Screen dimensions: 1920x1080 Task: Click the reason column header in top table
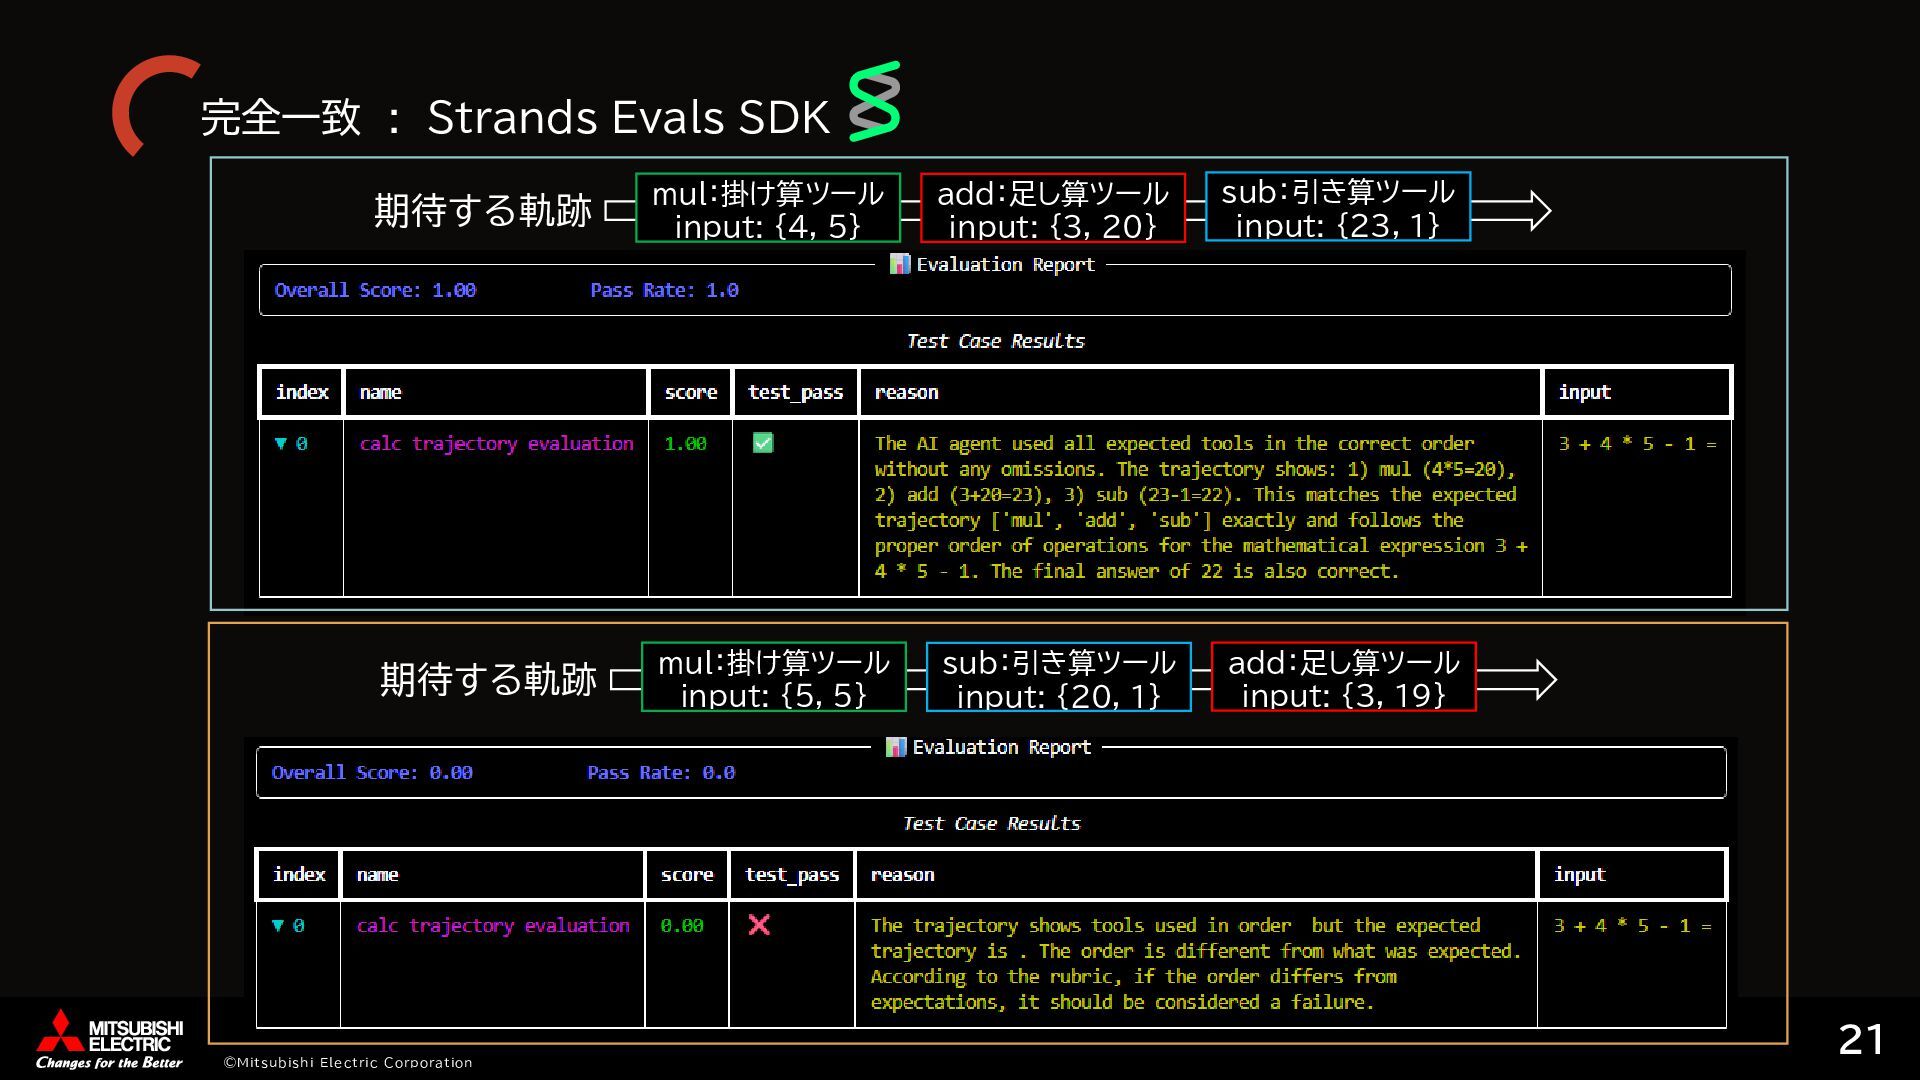pyautogui.click(x=906, y=392)
